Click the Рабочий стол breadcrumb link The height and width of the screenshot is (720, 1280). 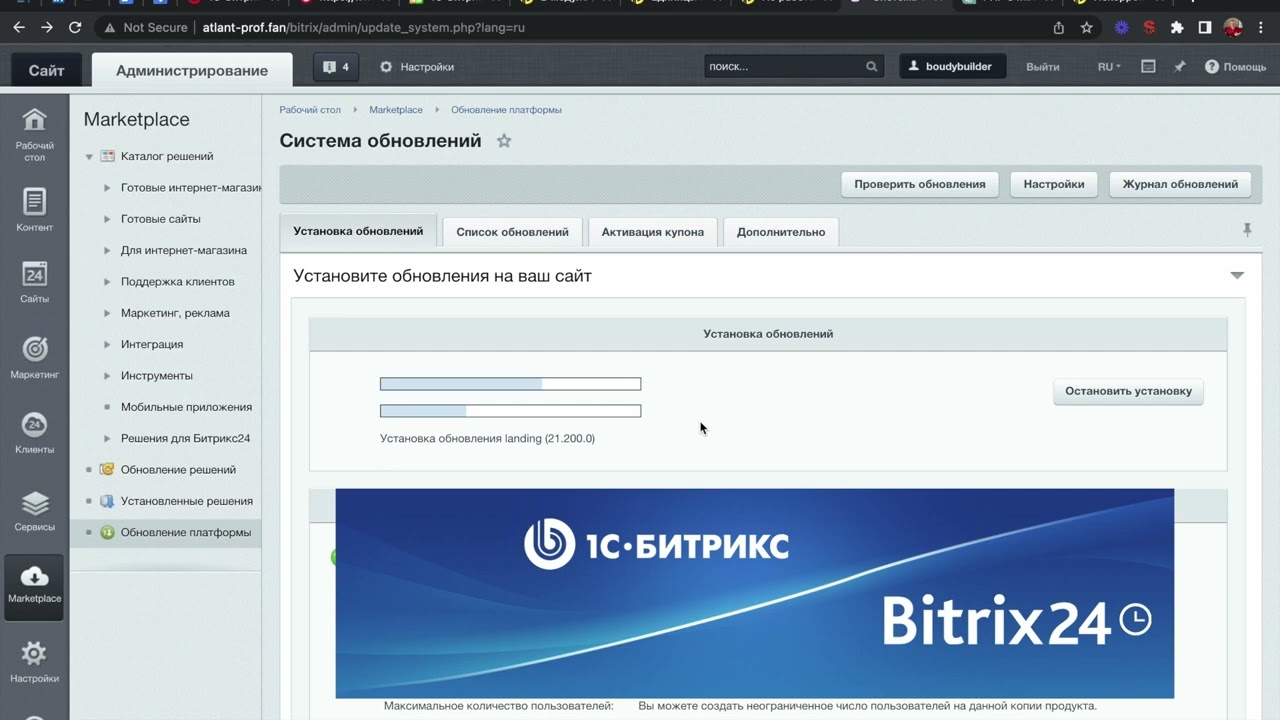310,110
